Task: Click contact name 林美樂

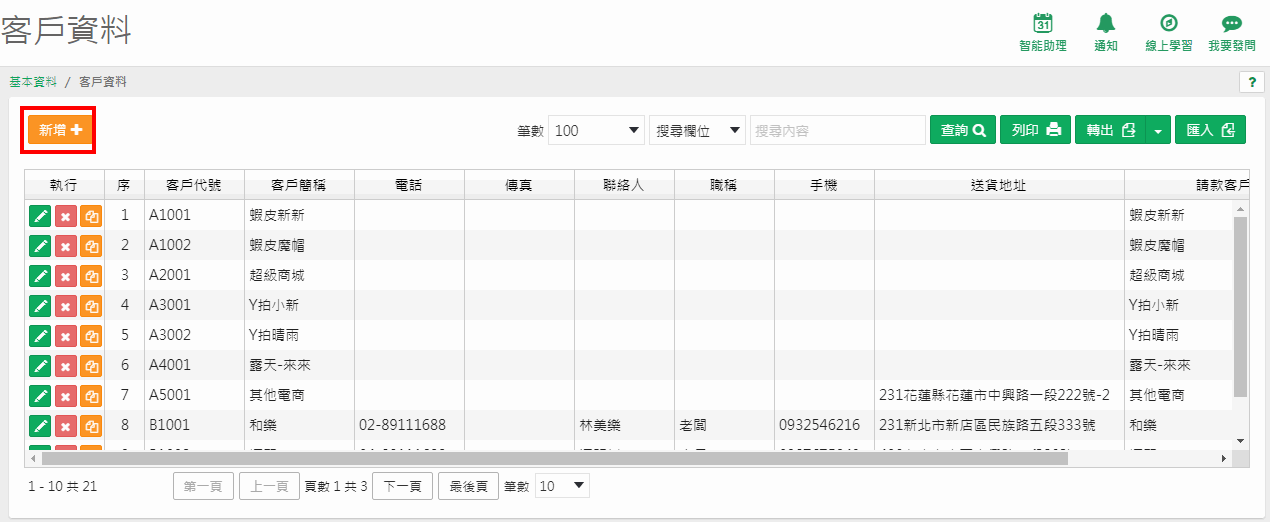Action: [600, 425]
